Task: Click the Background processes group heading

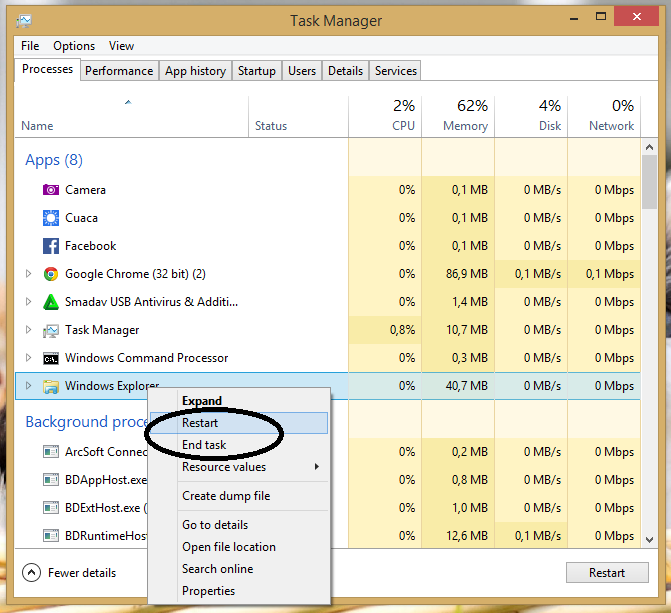Action: pos(86,422)
